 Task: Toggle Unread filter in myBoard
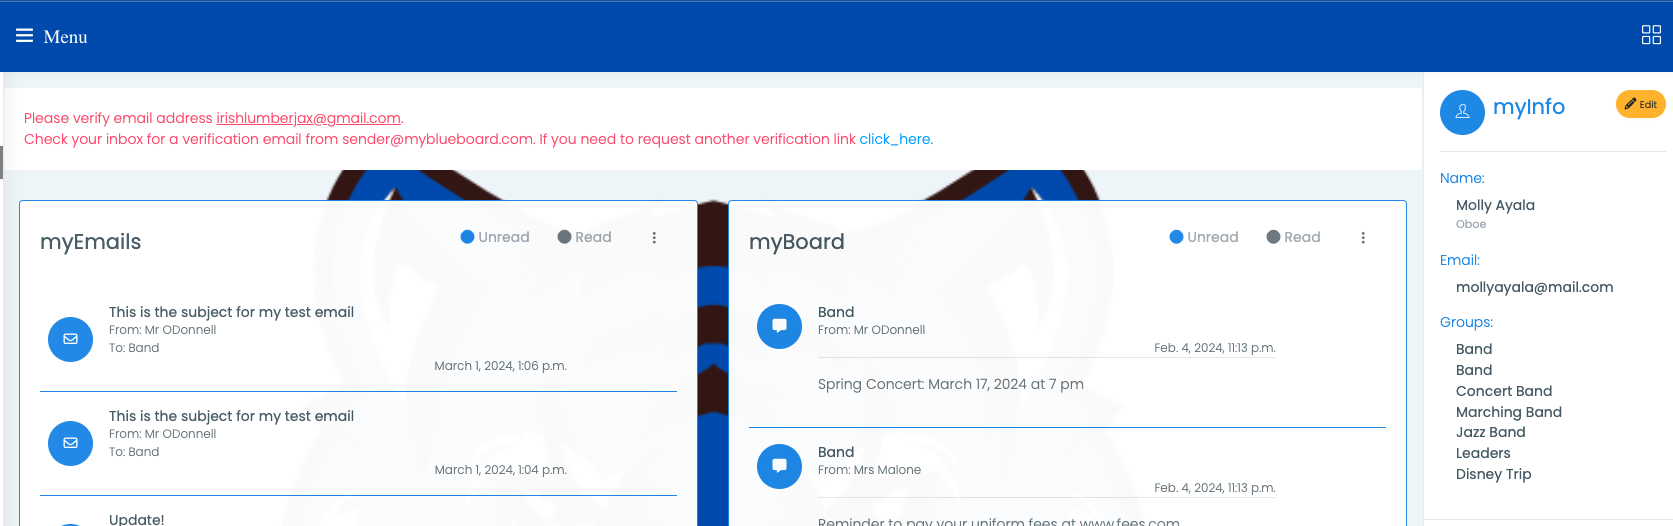(x=1204, y=237)
